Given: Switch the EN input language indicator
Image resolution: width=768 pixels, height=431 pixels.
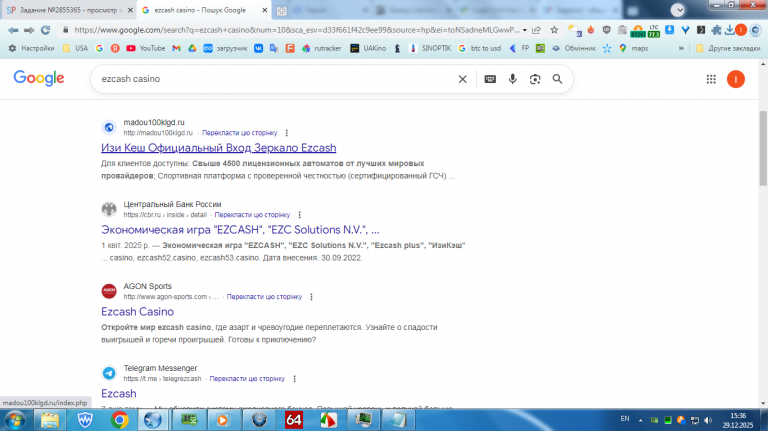Looking at the screenshot, I should pos(624,419).
